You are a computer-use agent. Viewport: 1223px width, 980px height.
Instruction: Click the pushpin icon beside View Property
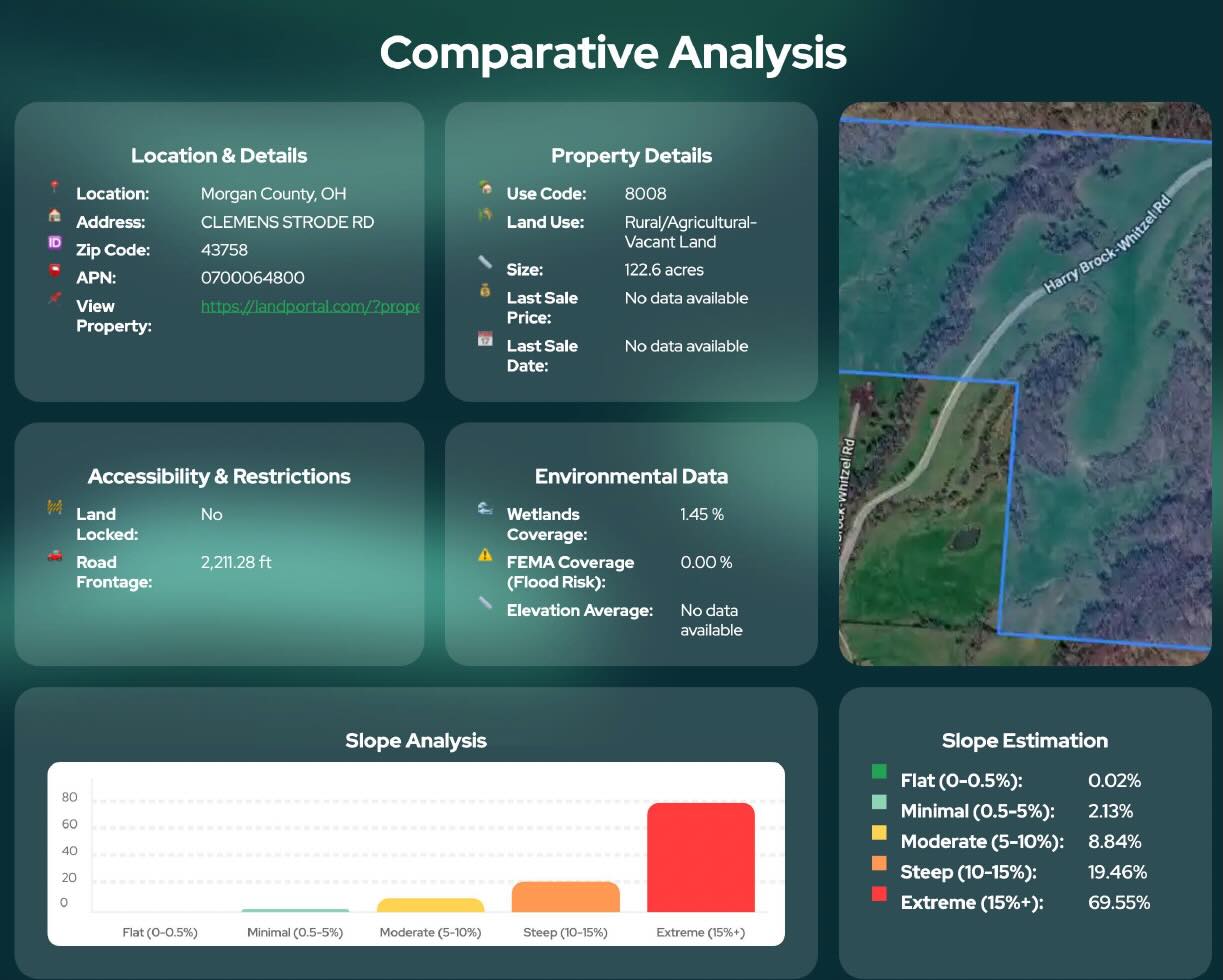point(54,299)
